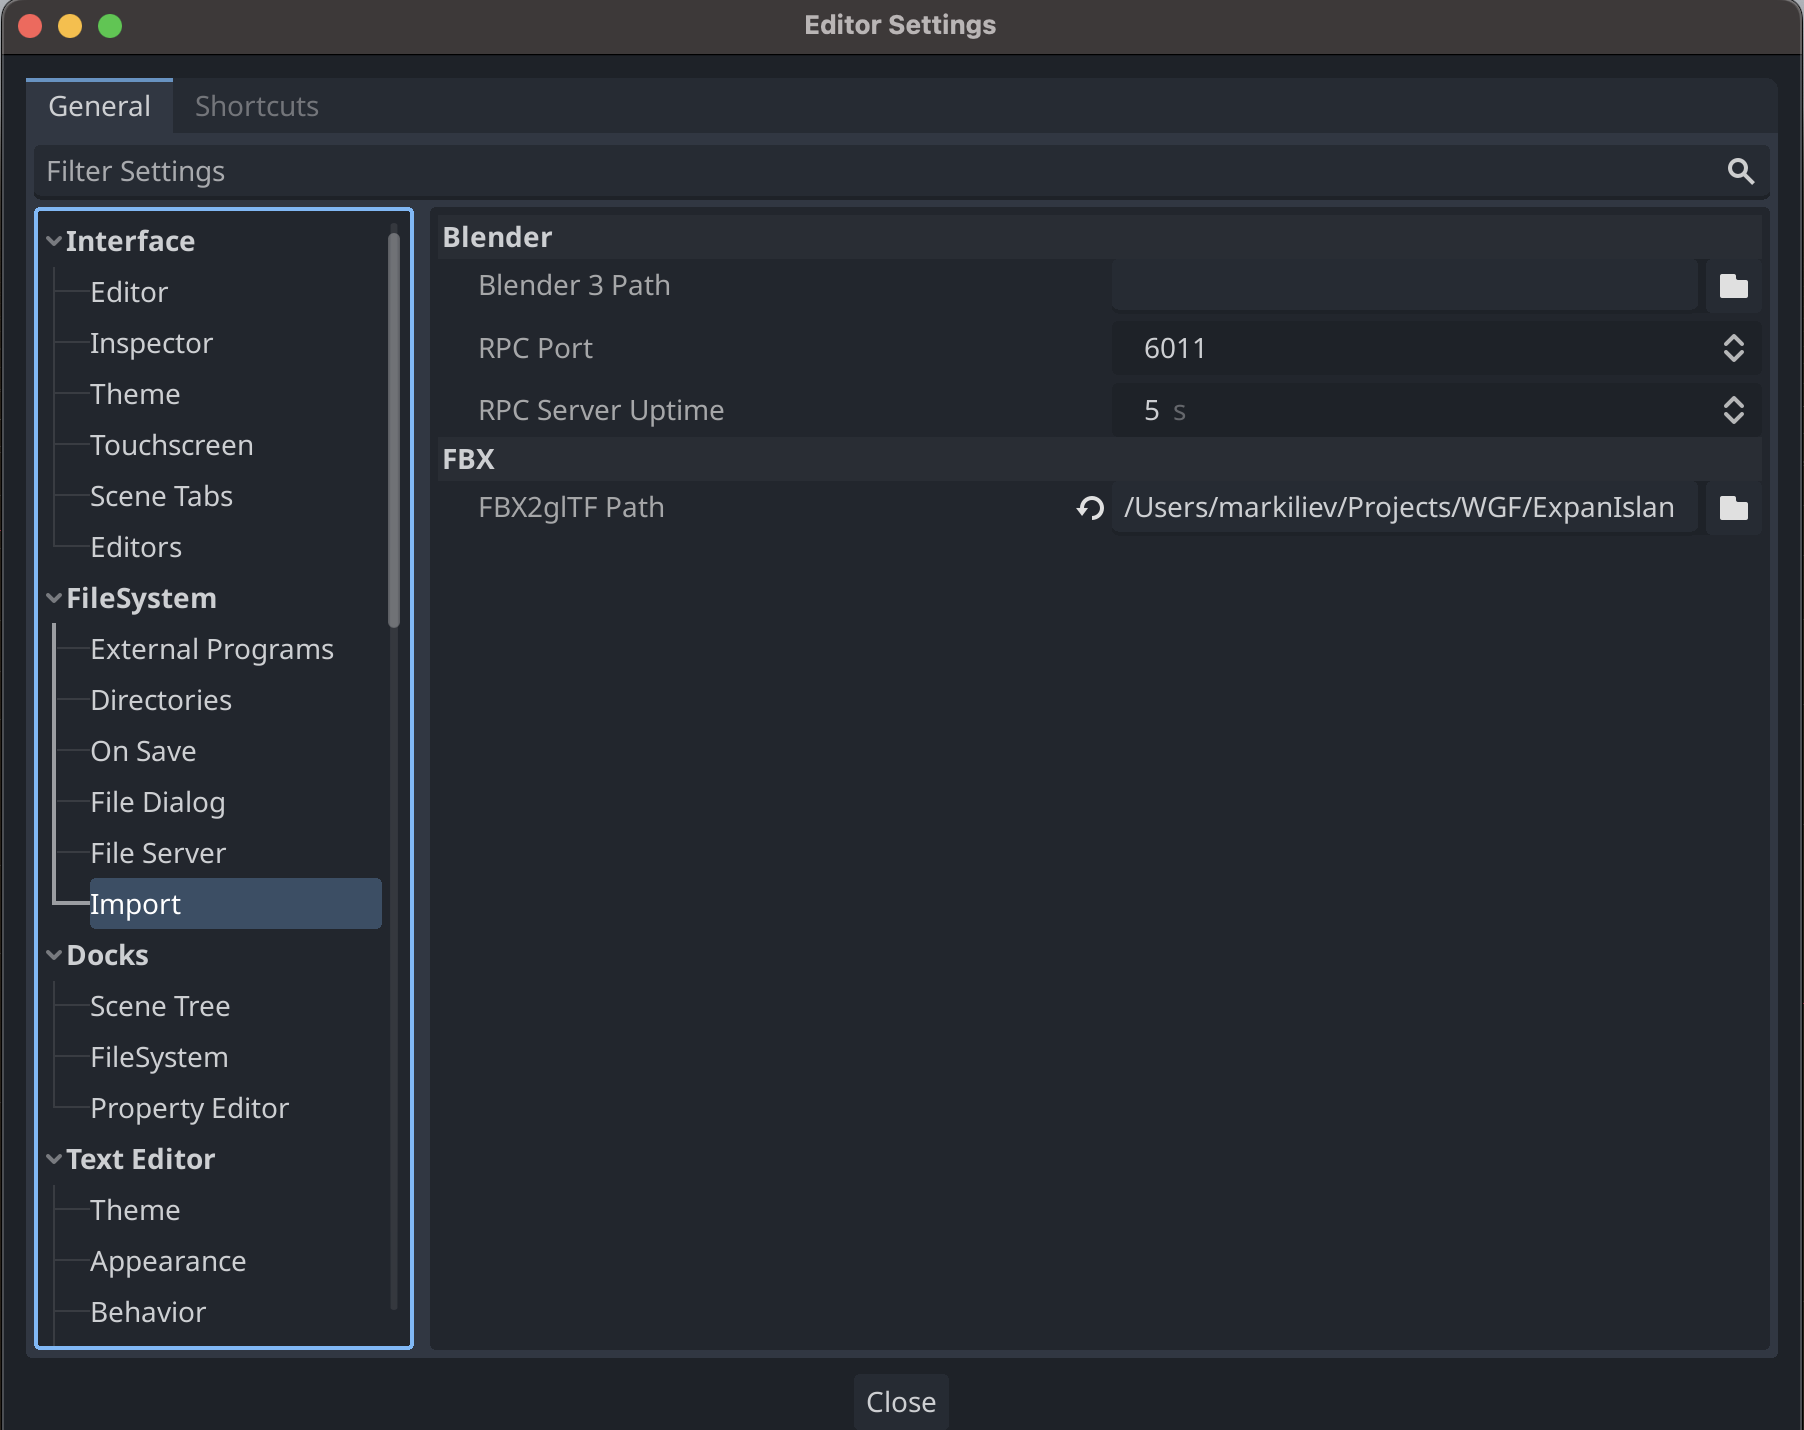Switch to the Shortcuts tab

(x=256, y=106)
